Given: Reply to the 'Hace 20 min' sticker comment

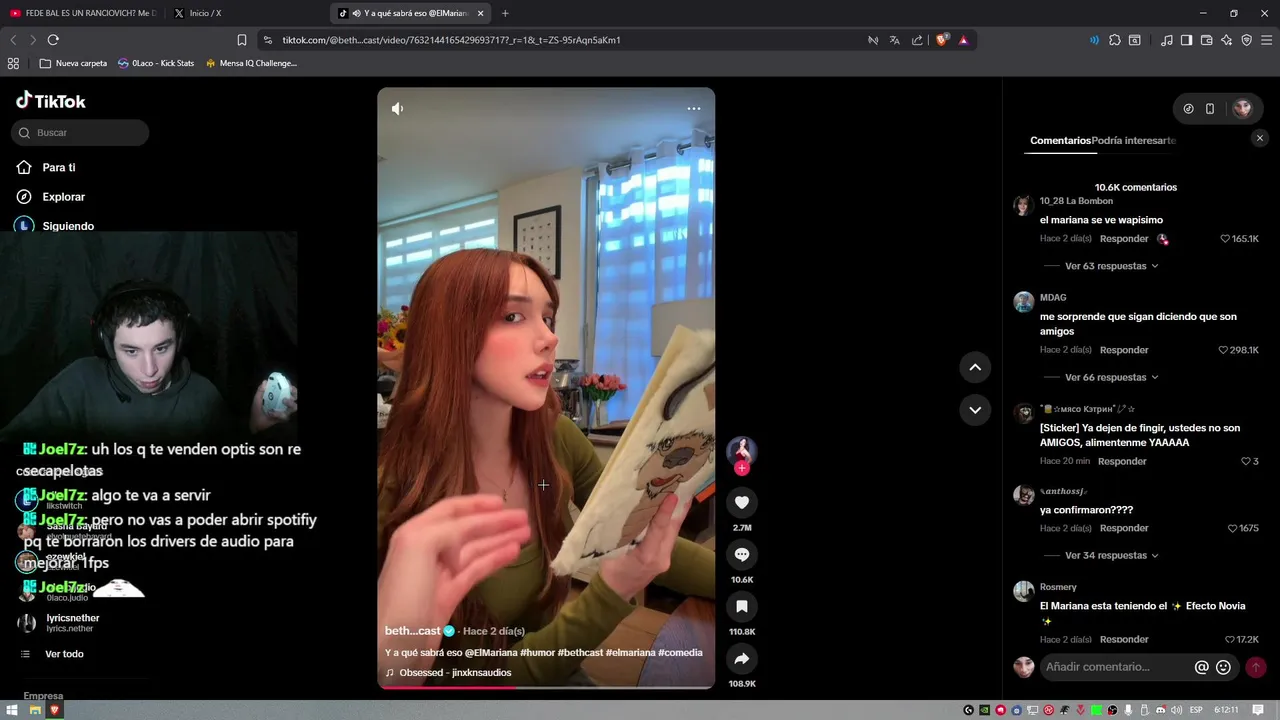Looking at the screenshot, I should click(1122, 461).
